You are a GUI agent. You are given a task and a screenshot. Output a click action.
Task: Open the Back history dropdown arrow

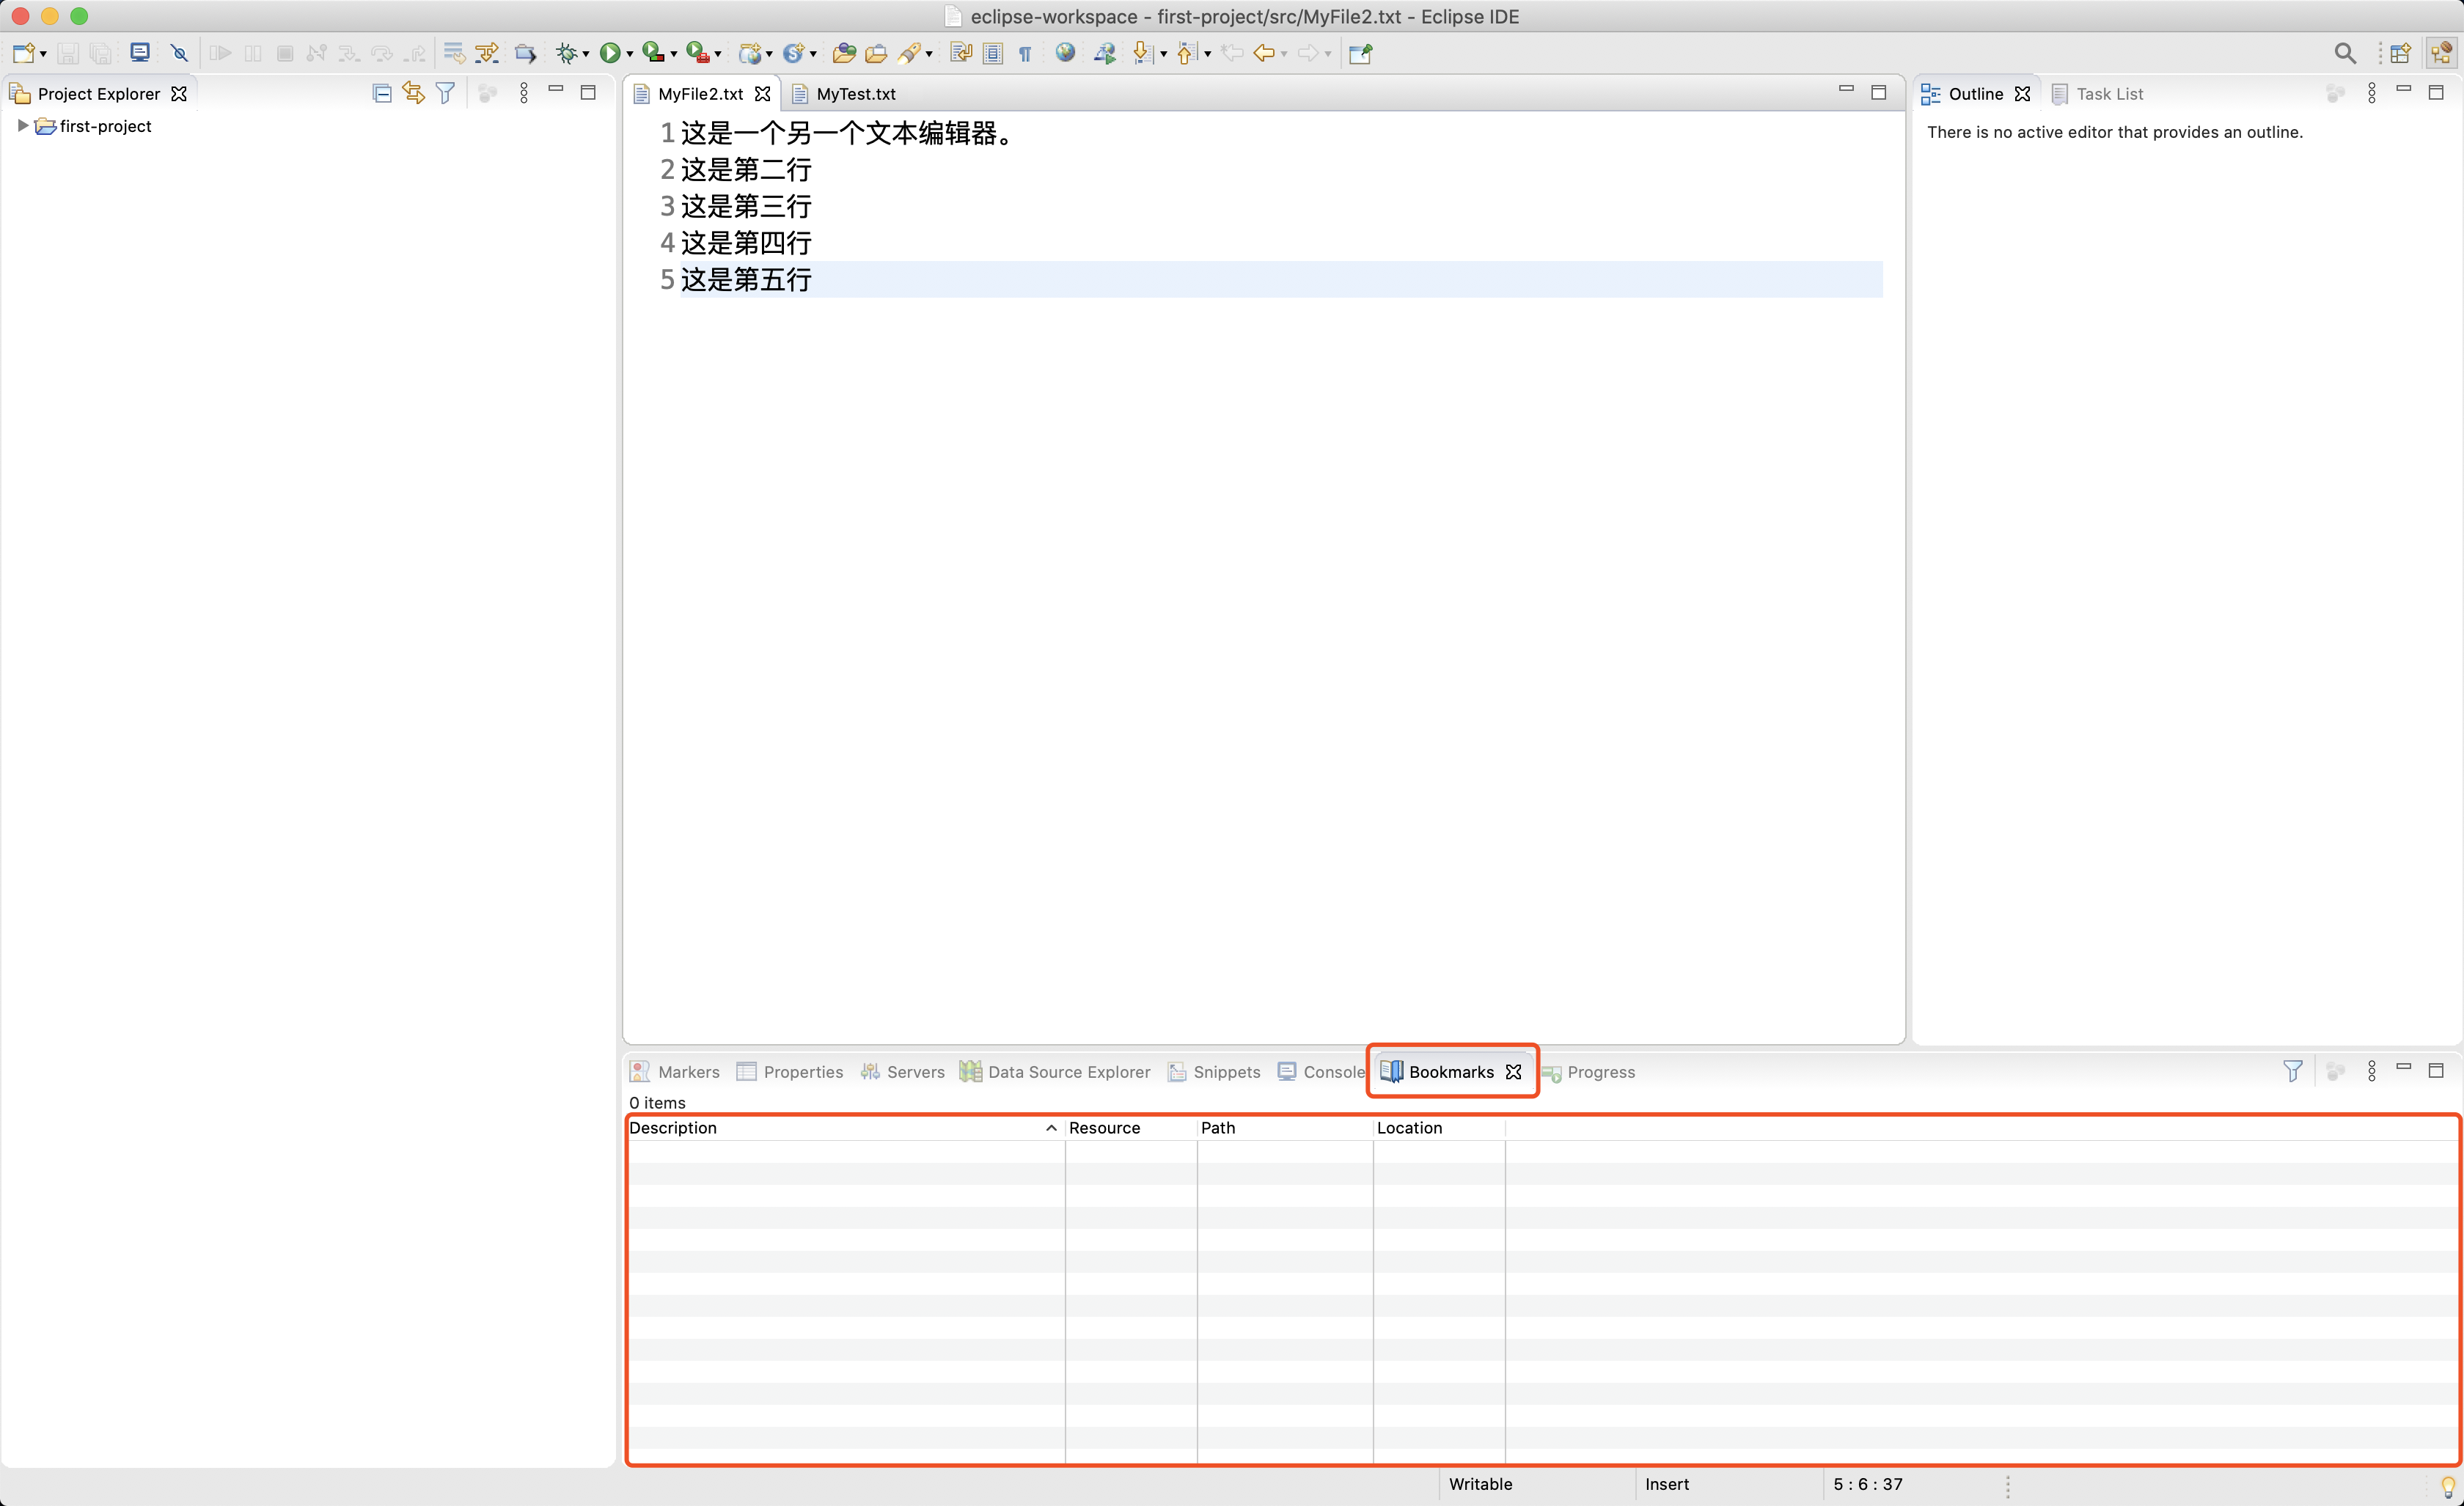[1284, 54]
